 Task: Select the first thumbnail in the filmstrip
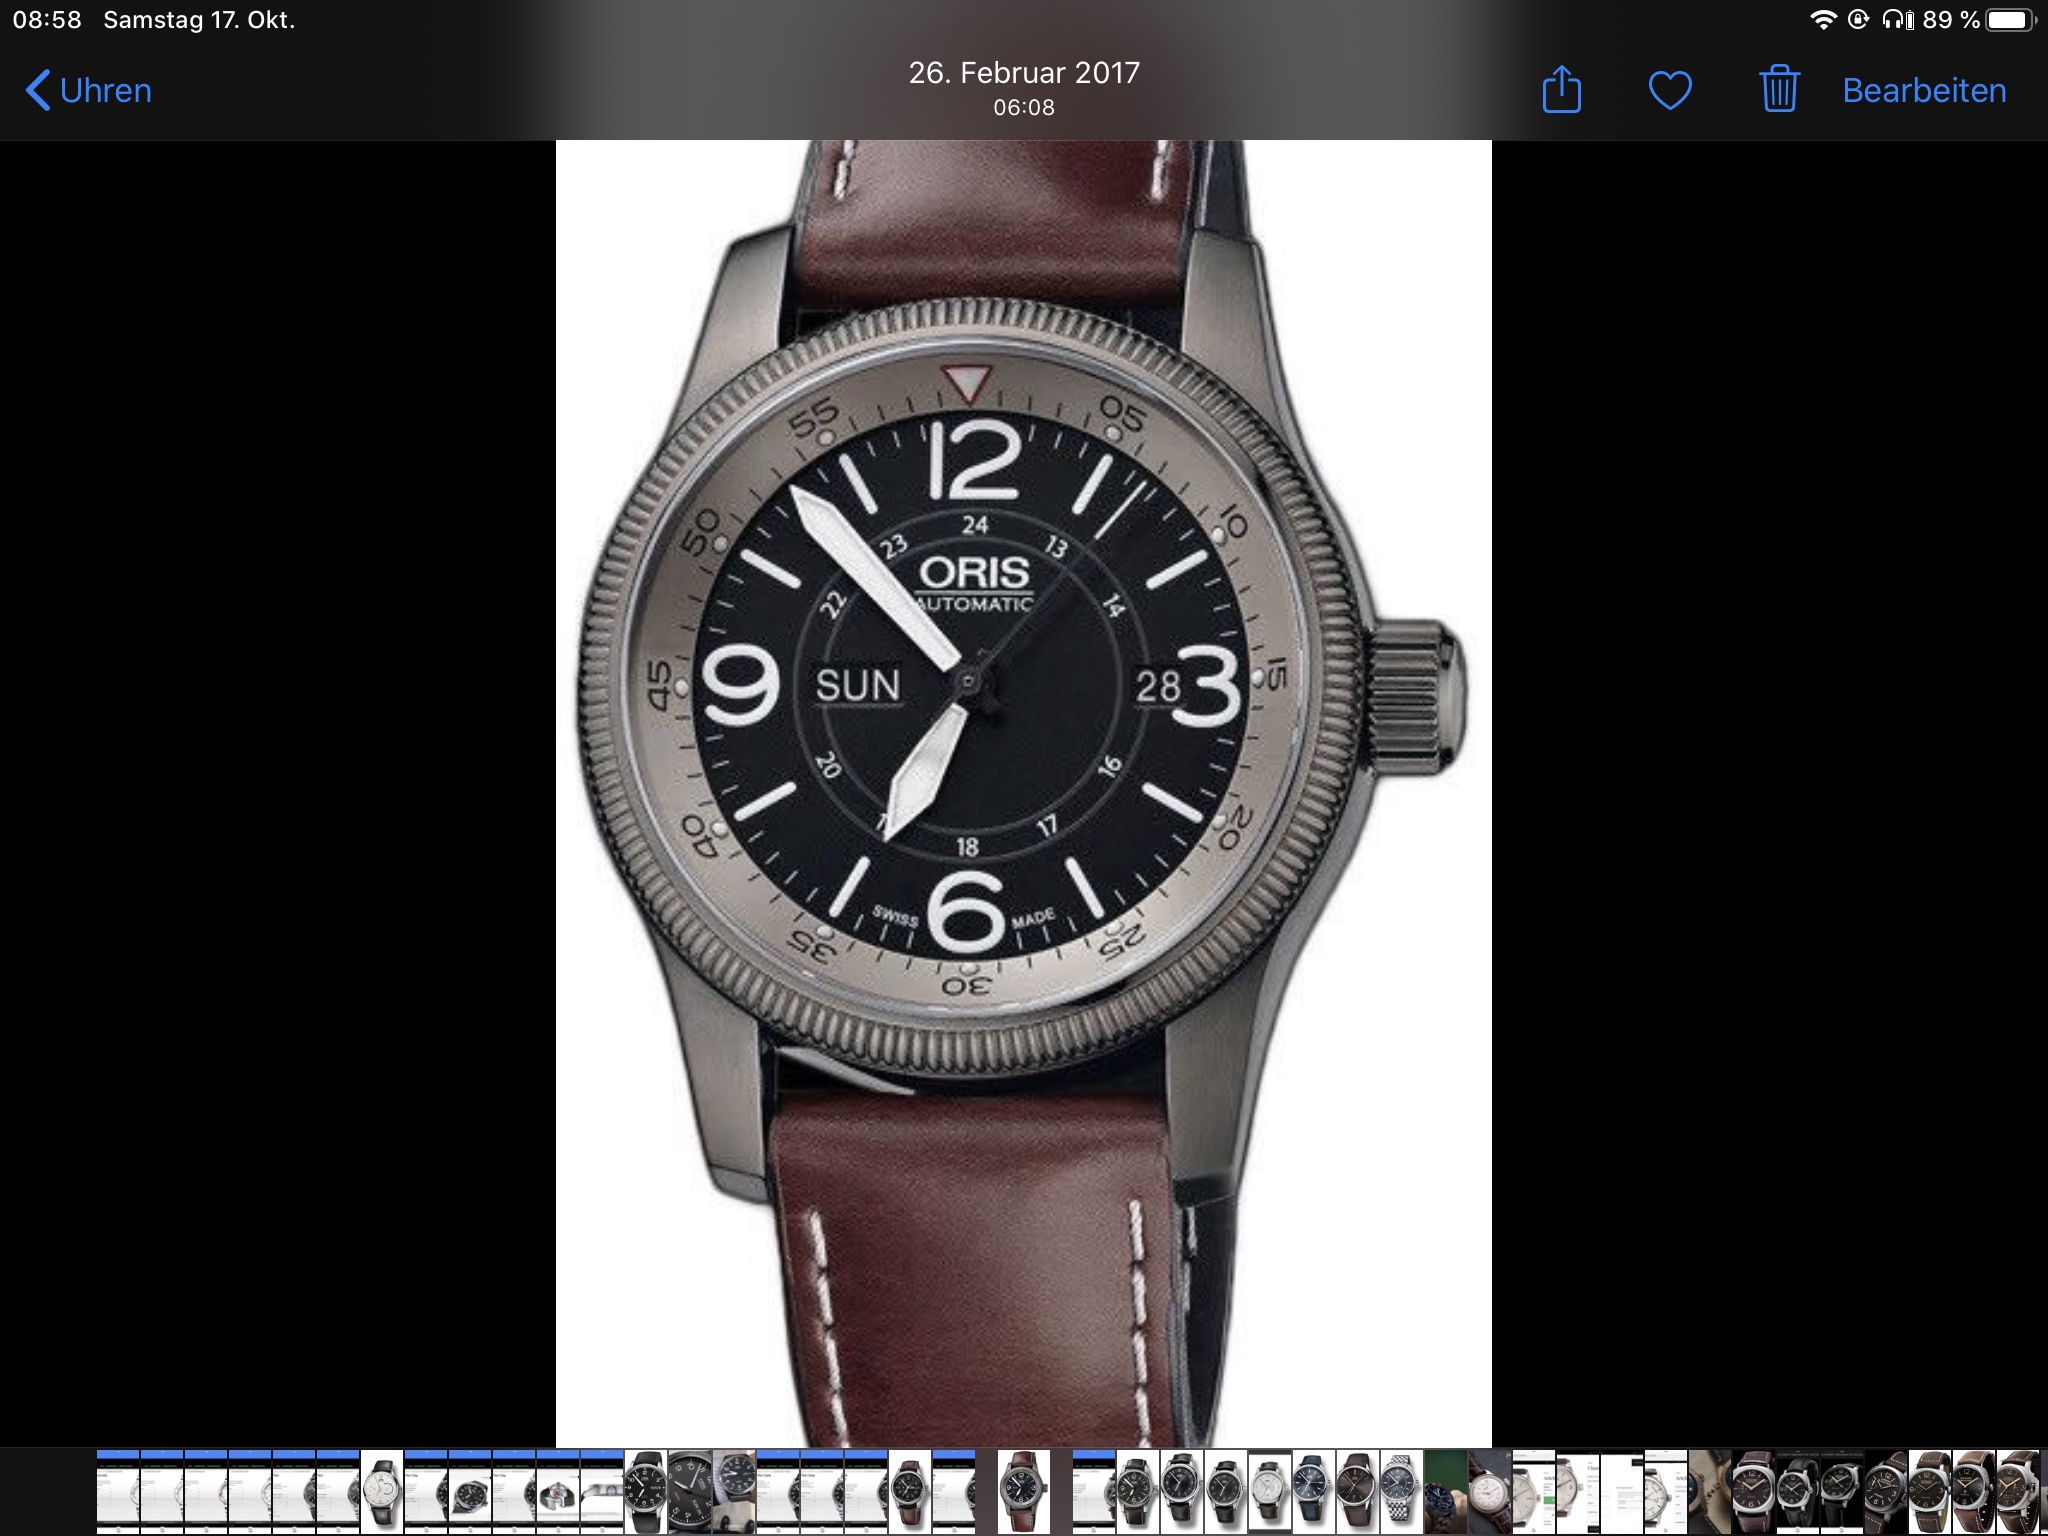[118, 1492]
